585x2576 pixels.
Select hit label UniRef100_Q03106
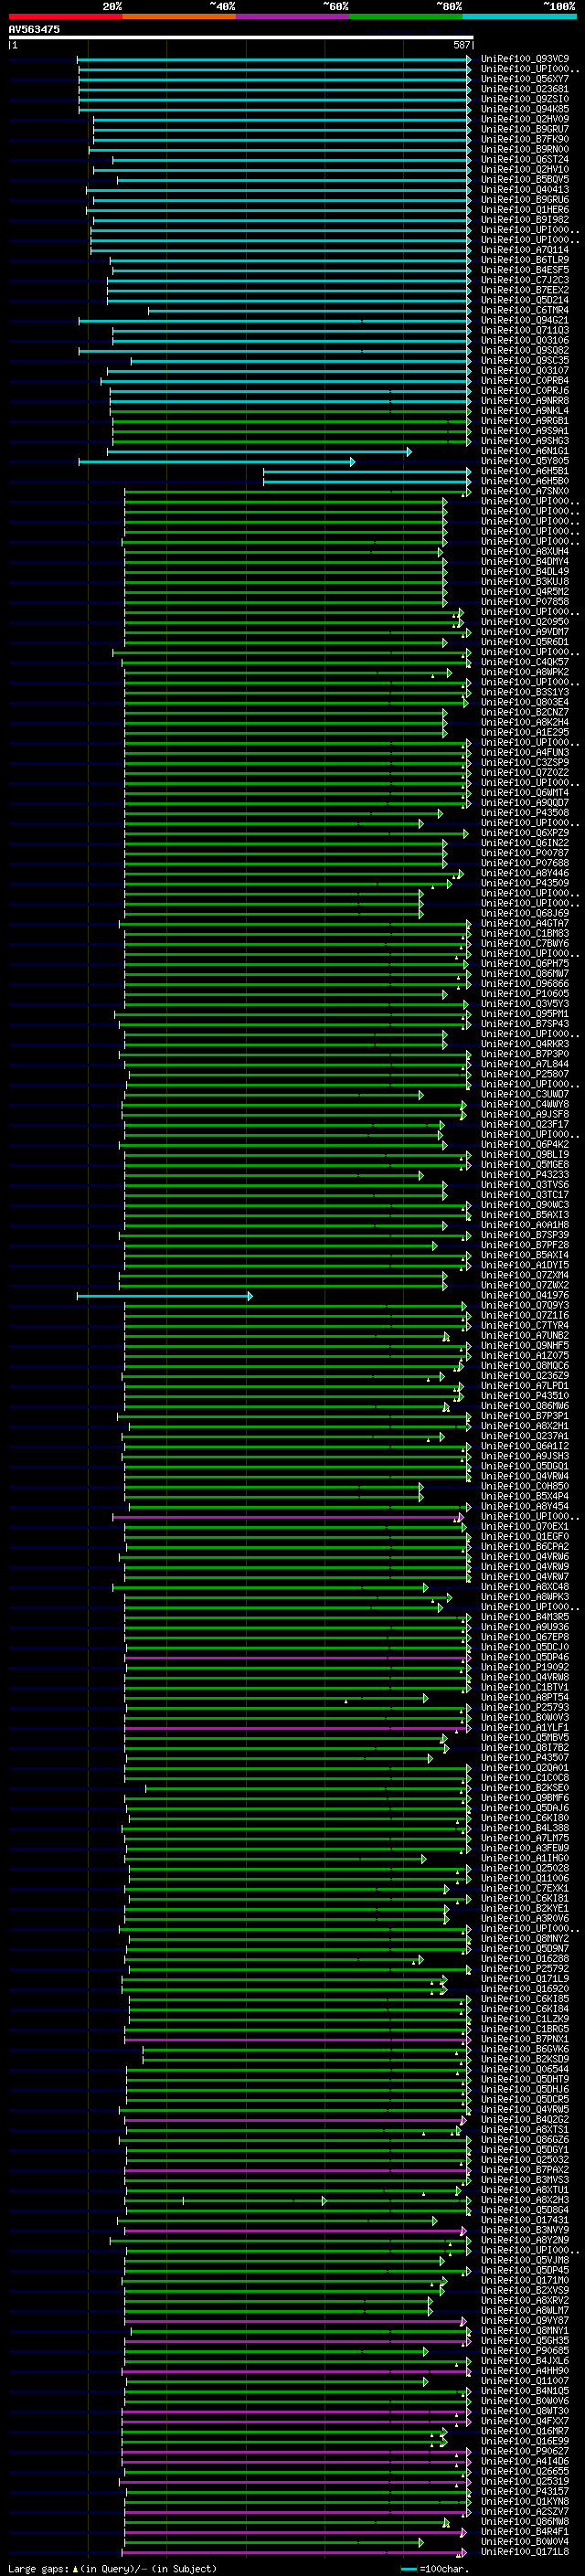pyautogui.click(x=525, y=341)
